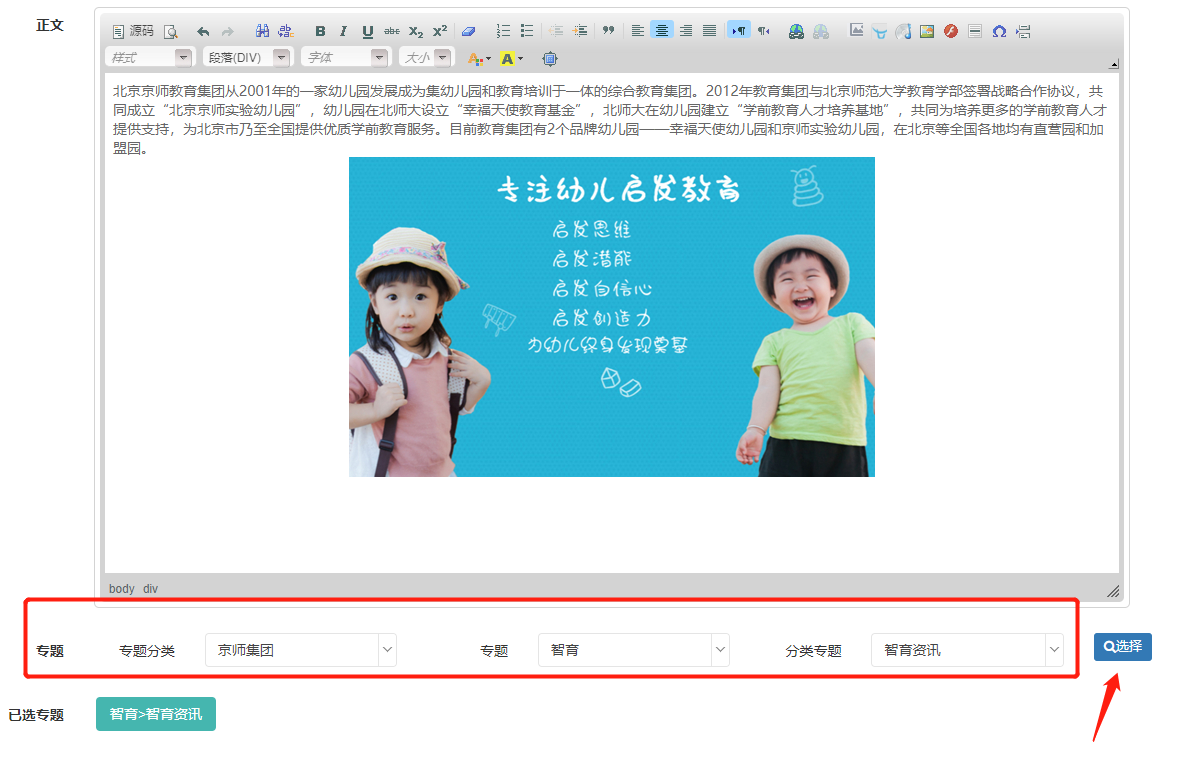Toggle subscript formatting
The image size is (1184, 758).
pos(416,31)
